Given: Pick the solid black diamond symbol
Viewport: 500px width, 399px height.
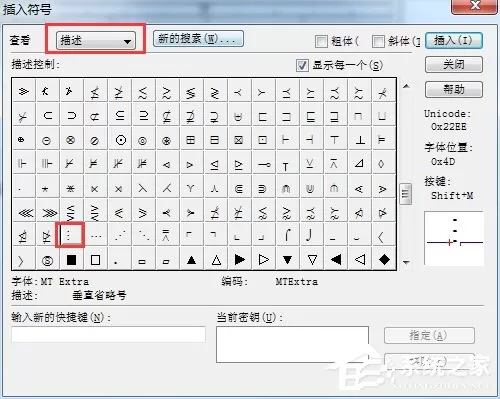Looking at the screenshot, I should 384,259.
